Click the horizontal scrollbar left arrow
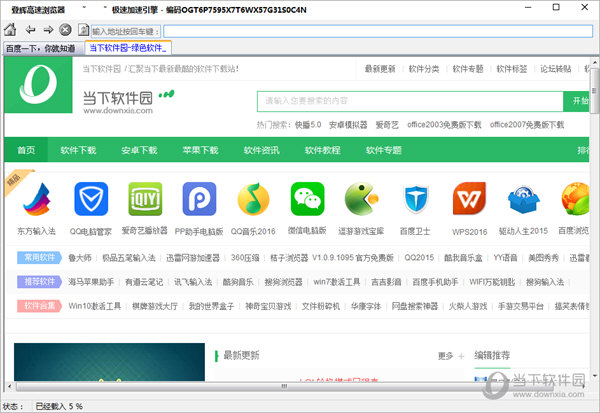 [x=10, y=387]
